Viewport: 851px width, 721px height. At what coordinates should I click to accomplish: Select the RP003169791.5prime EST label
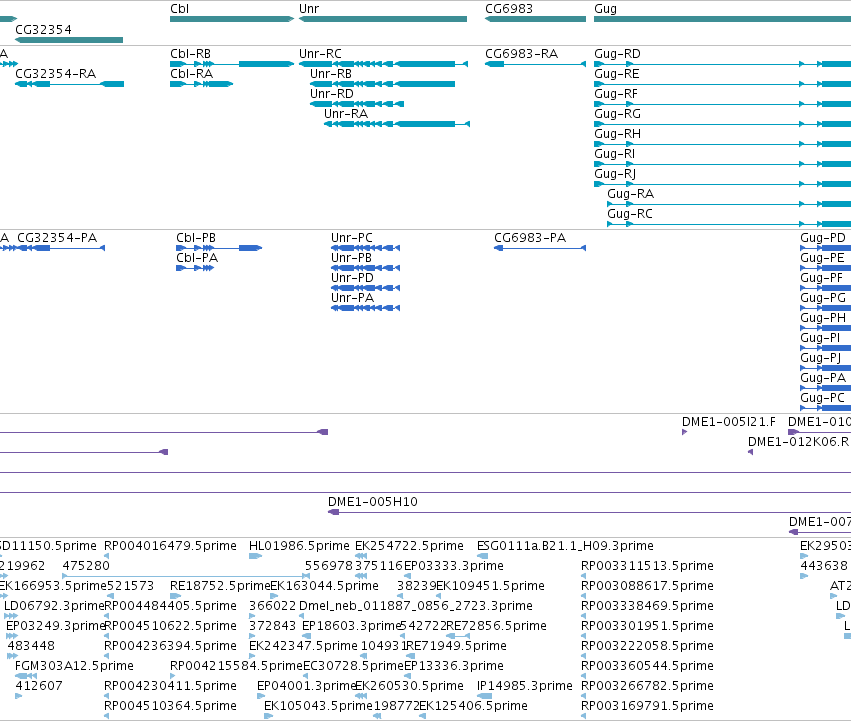pos(647,706)
